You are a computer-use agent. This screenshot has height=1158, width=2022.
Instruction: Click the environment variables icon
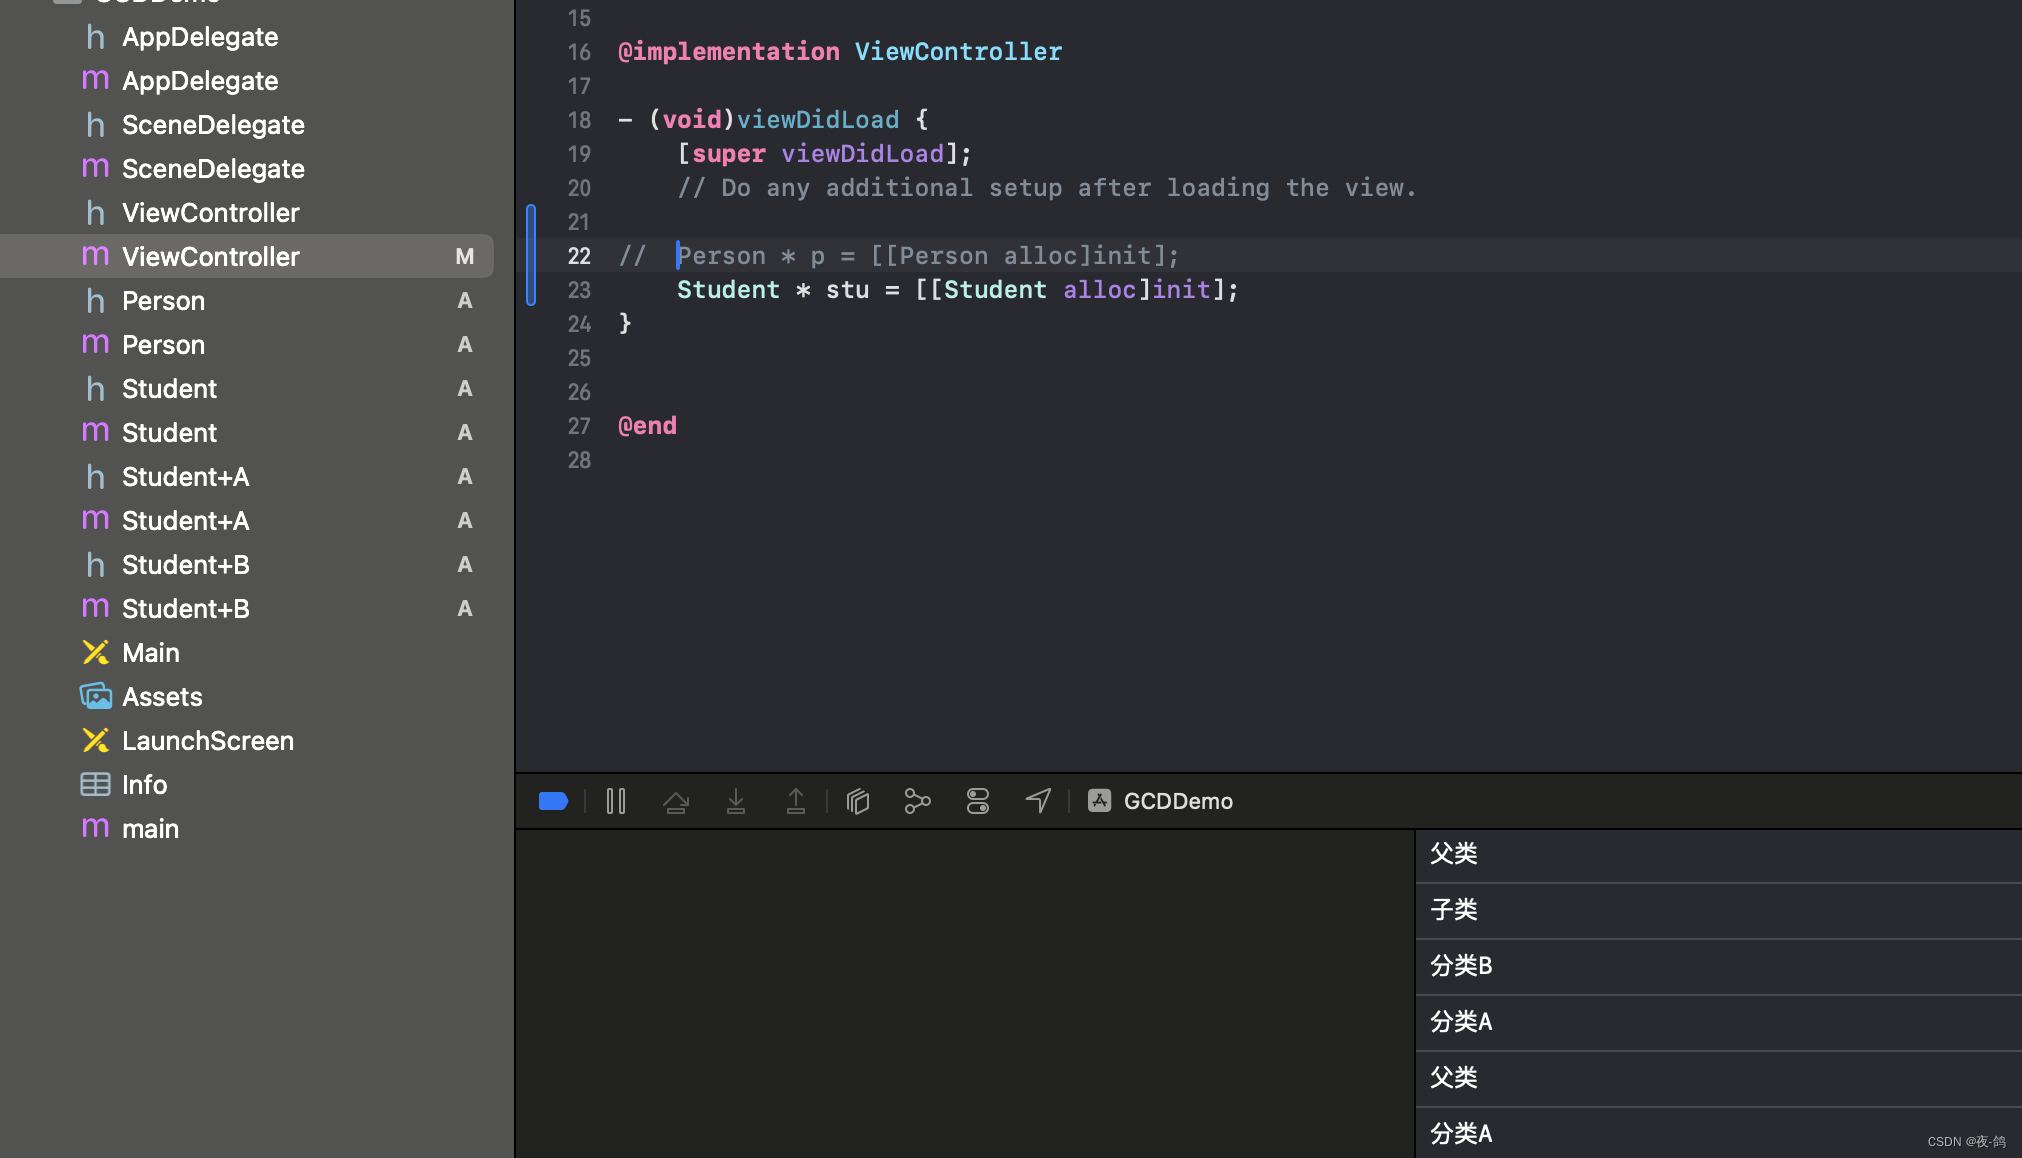pos(980,800)
